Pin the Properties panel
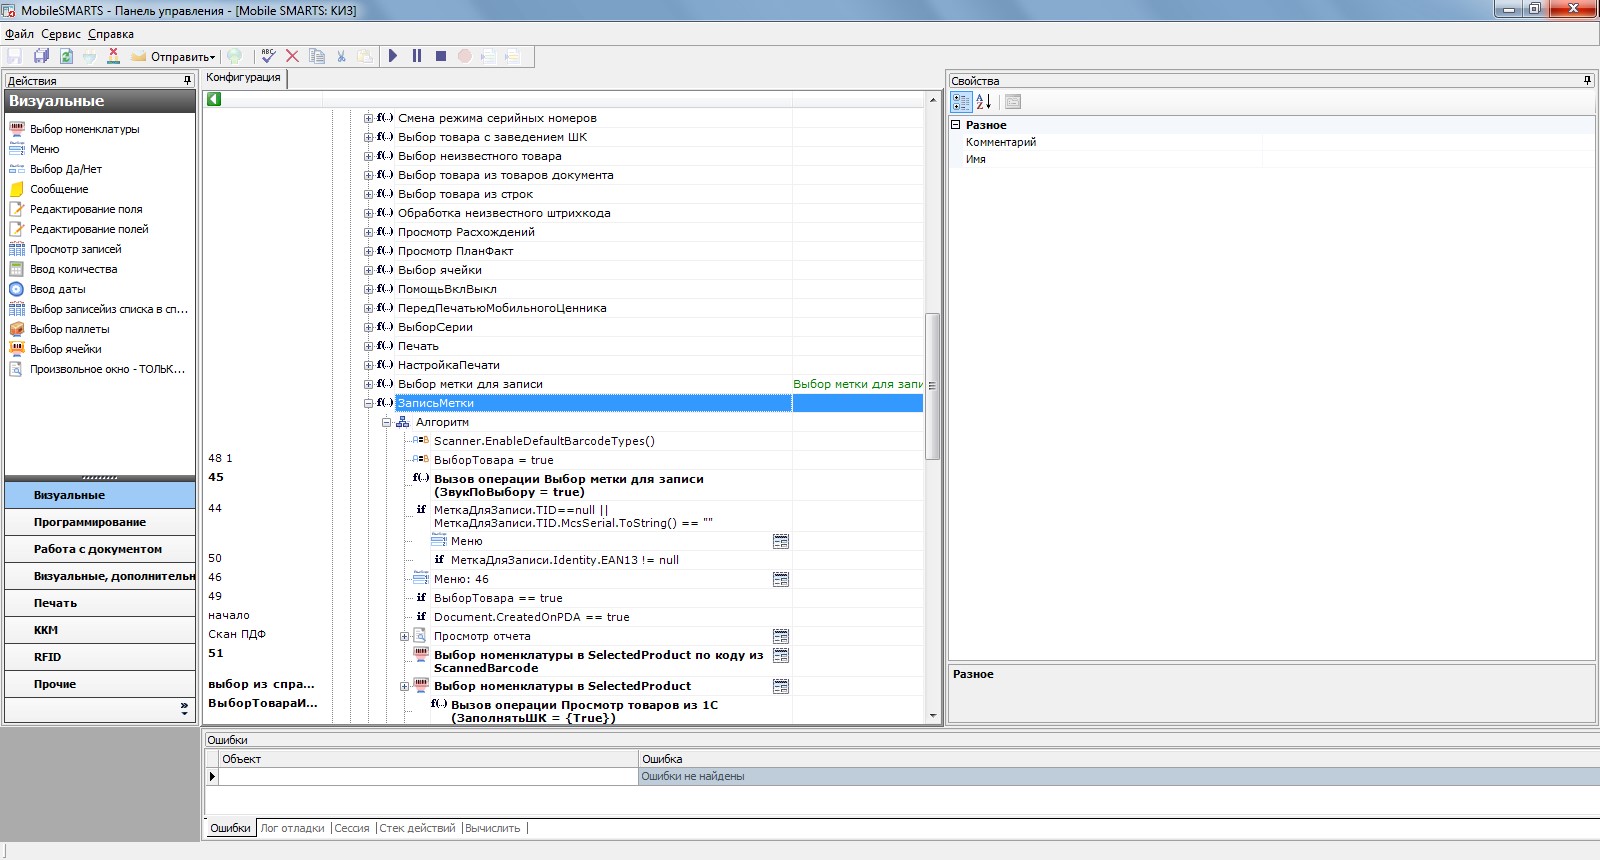The width and height of the screenshot is (1600, 860). (1588, 80)
